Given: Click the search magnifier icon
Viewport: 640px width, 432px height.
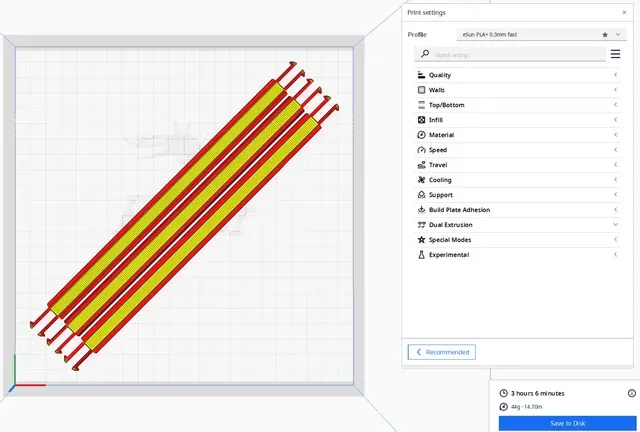Looking at the screenshot, I should [425, 53].
